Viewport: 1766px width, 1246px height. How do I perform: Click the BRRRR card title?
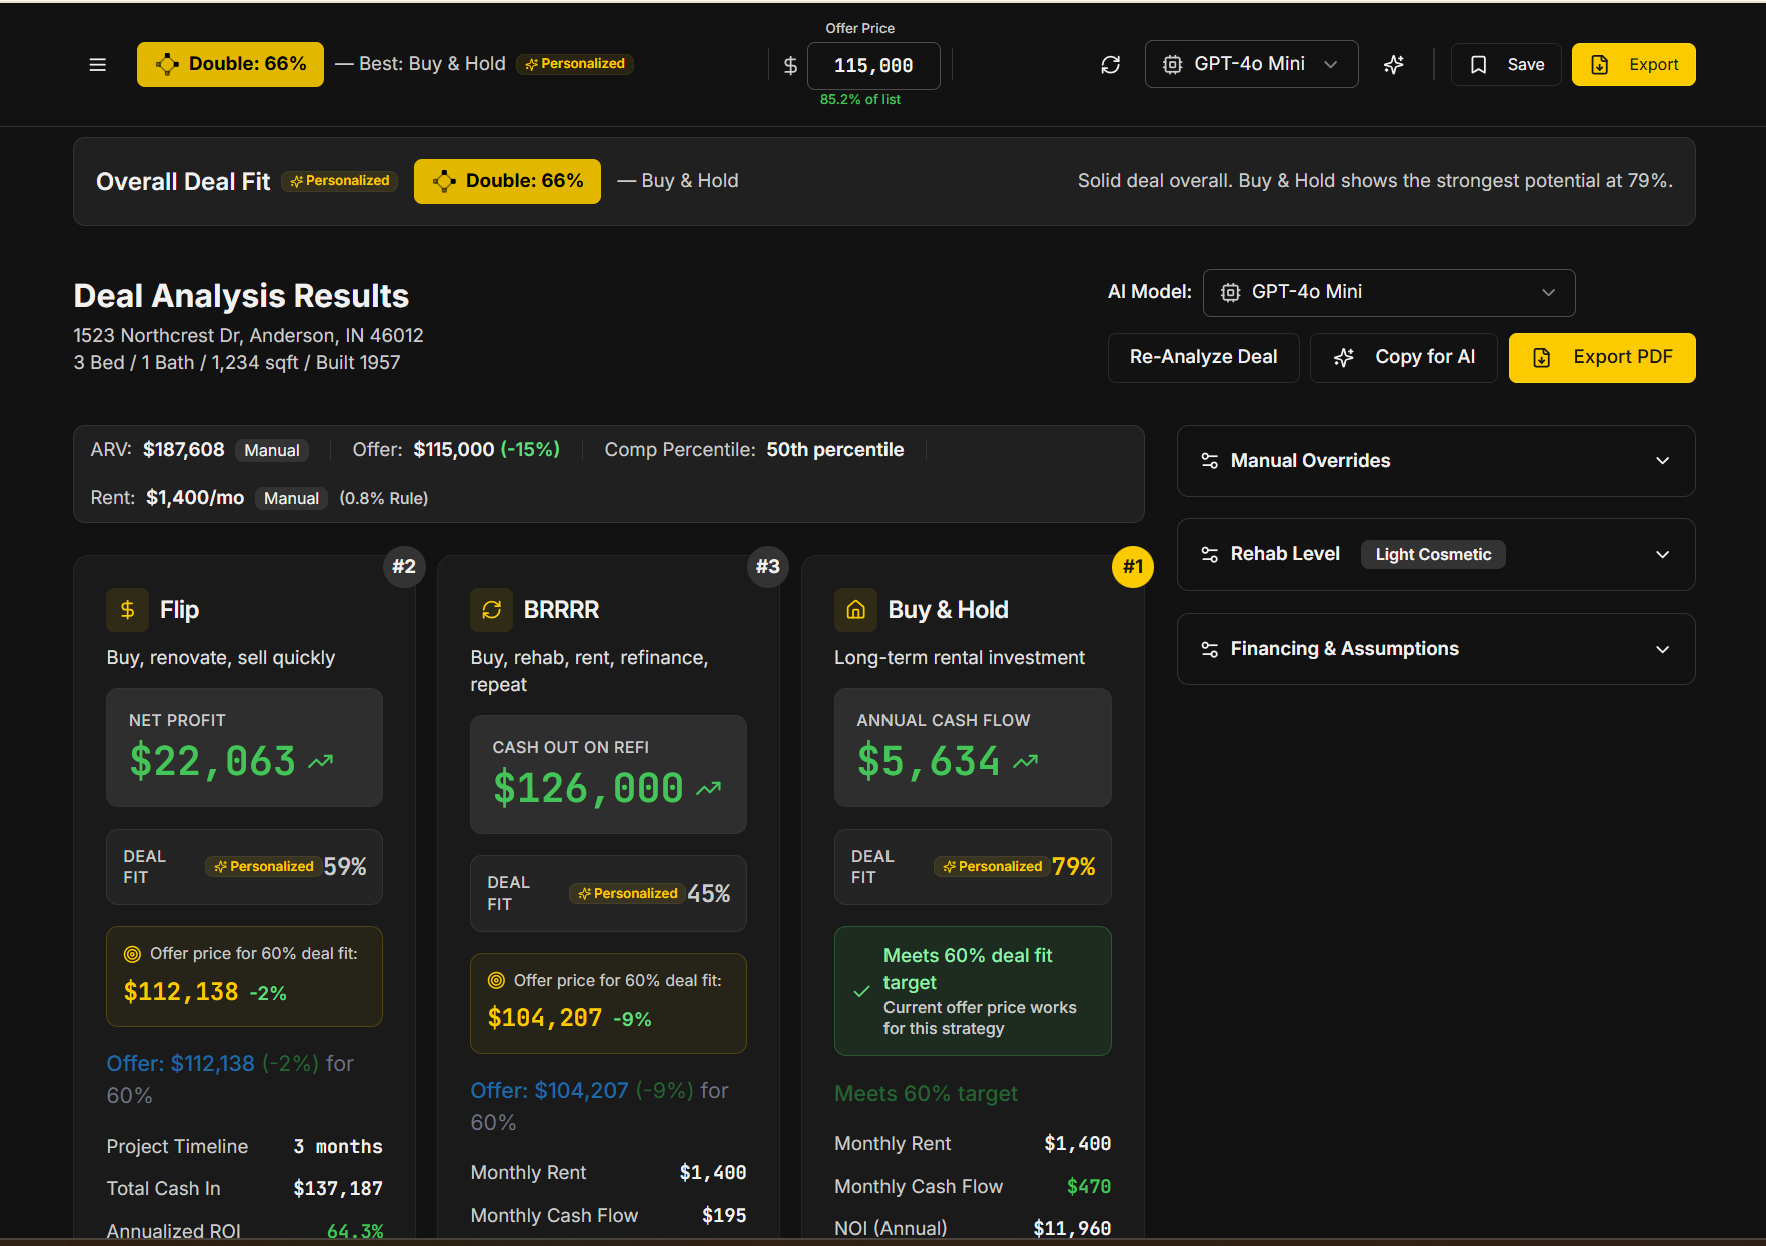point(562,610)
